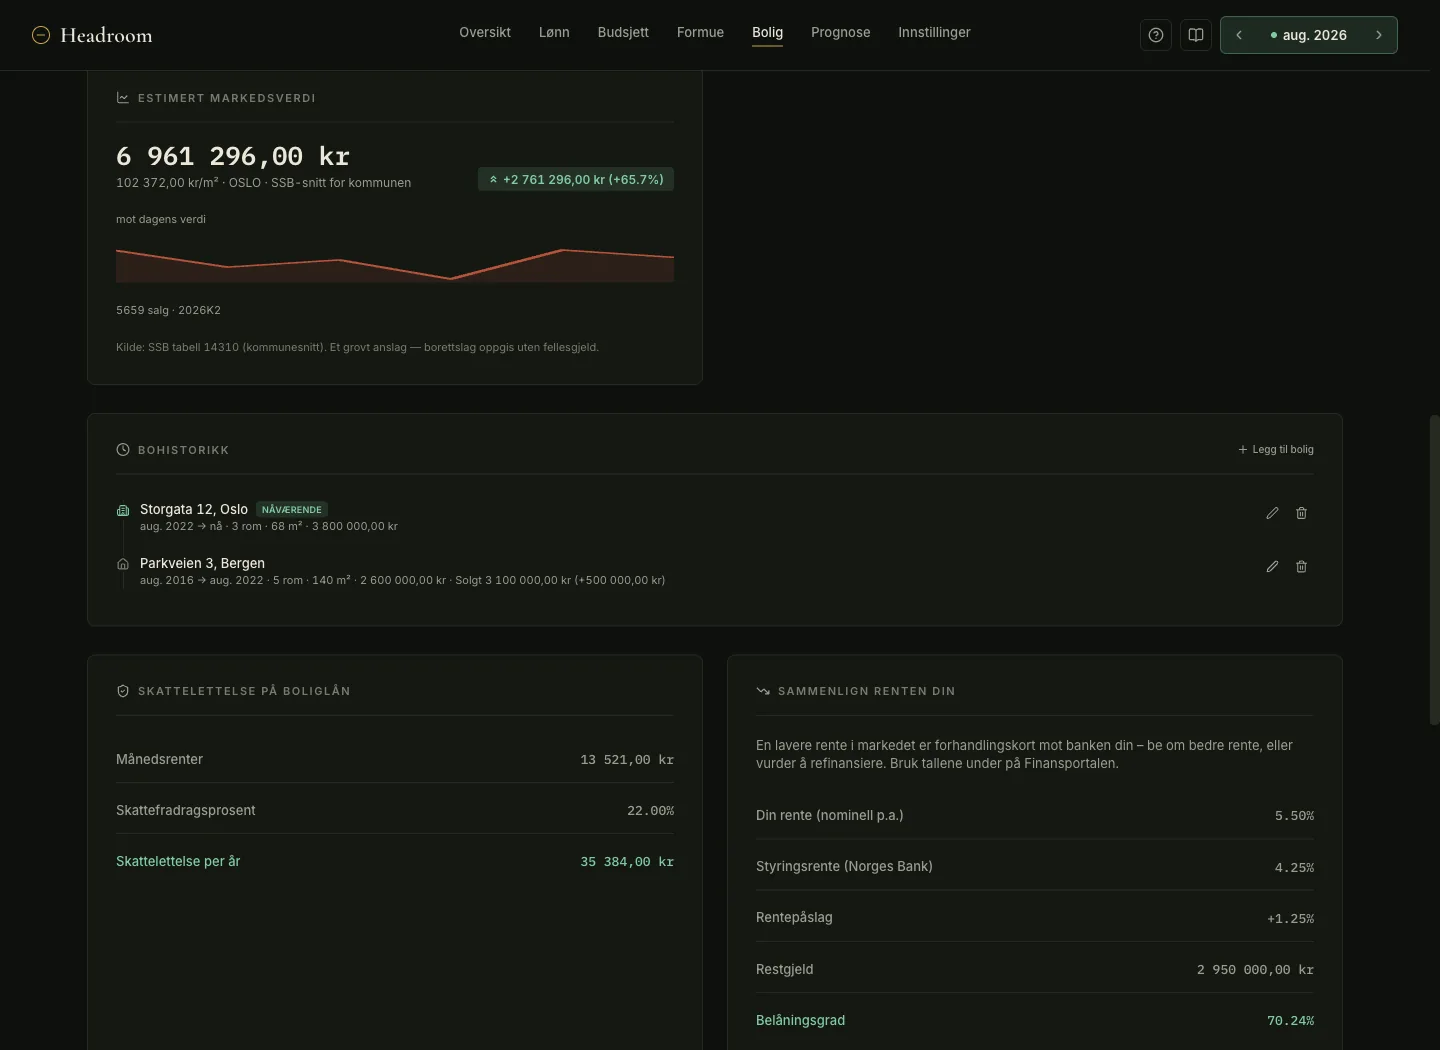Open the Oversikt tab

coord(485,33)
